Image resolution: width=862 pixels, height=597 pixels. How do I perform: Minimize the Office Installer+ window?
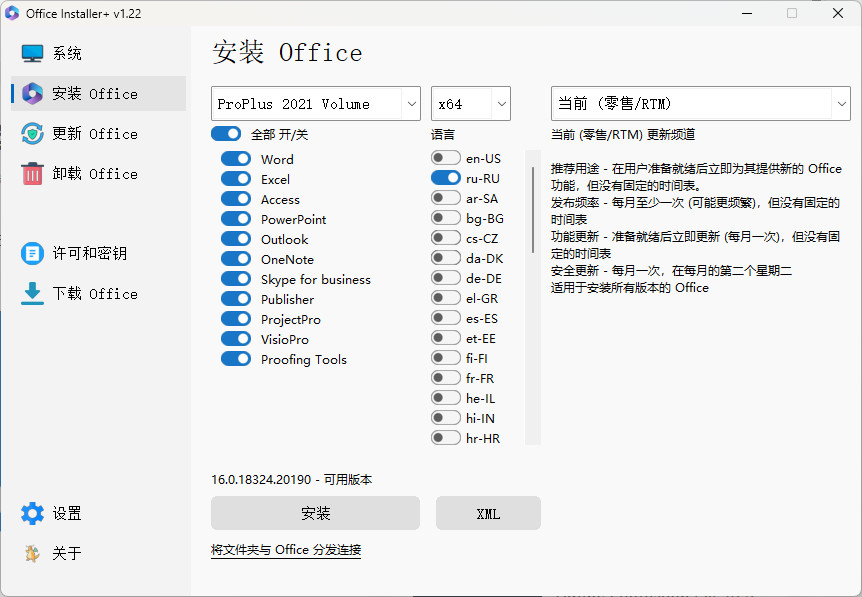[x=747, y=13]
